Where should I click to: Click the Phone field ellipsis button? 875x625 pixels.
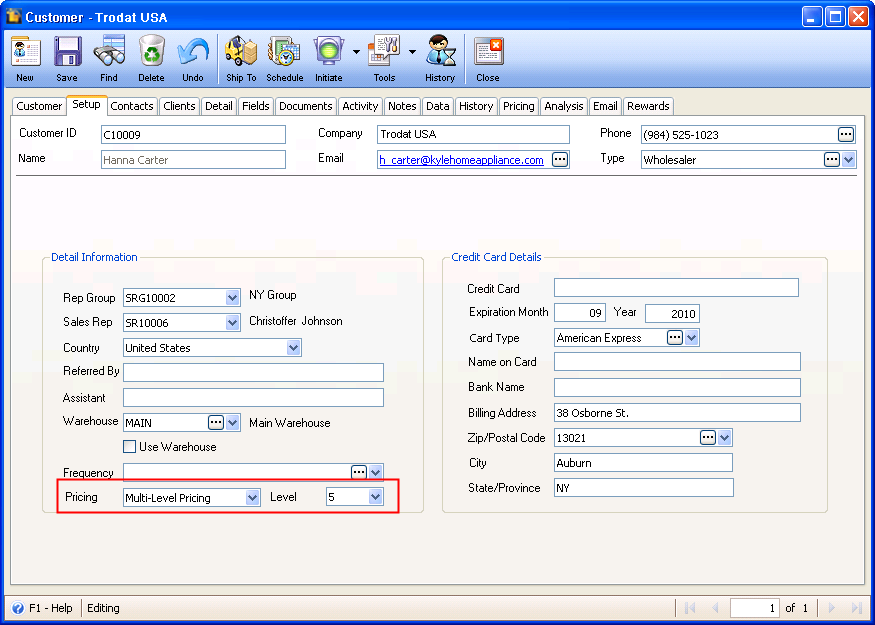pos(845,134)
